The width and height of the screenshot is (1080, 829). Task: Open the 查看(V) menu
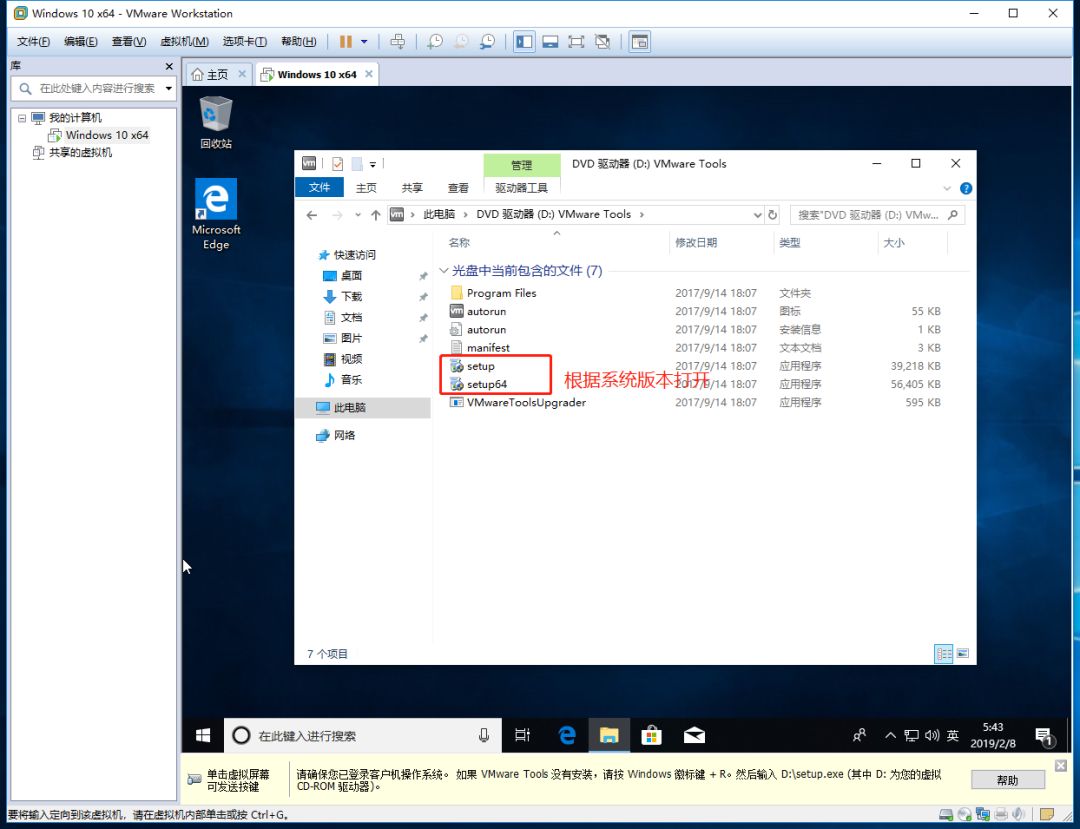[129, 41]
